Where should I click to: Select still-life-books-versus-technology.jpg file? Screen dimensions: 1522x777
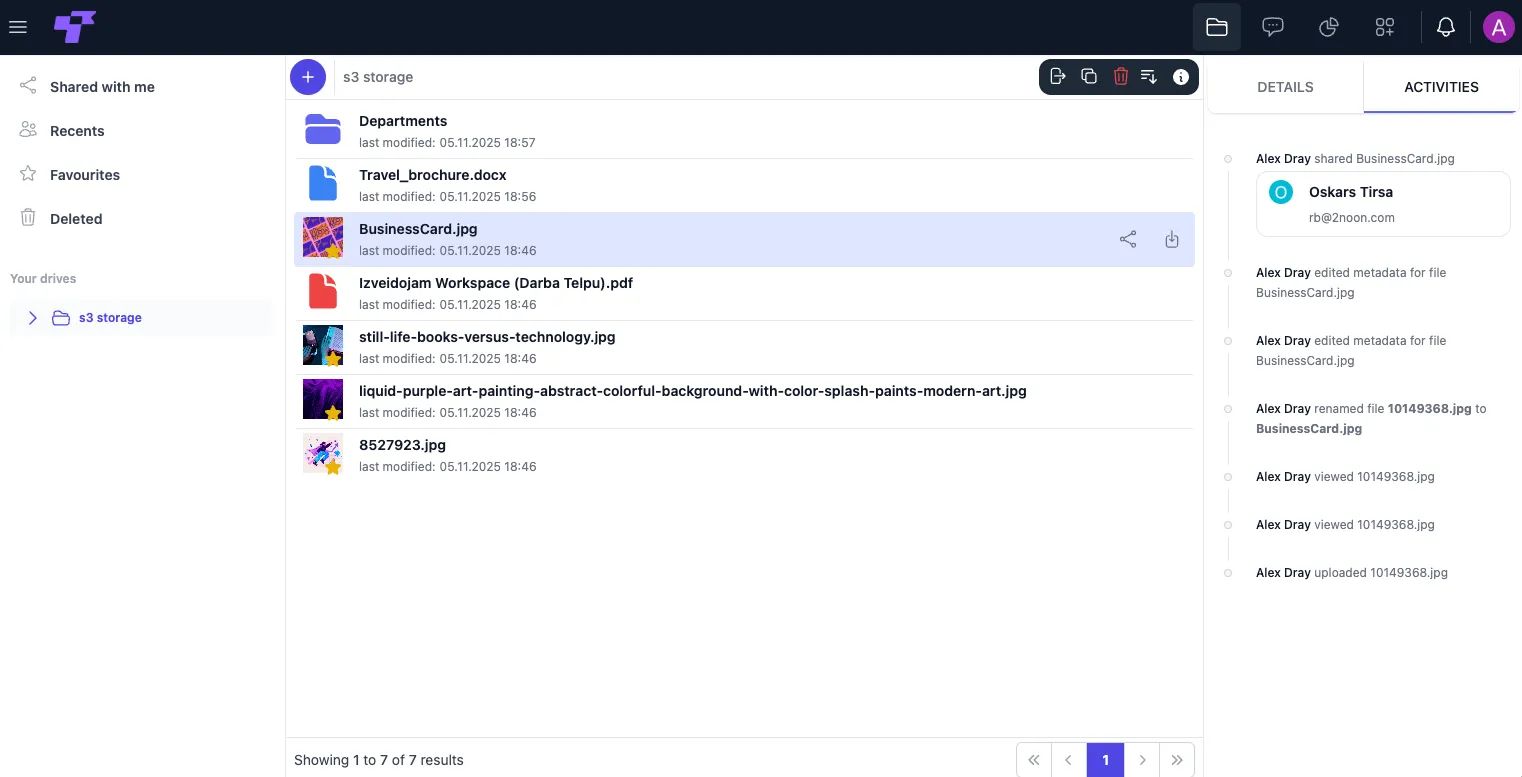(744, 347)
